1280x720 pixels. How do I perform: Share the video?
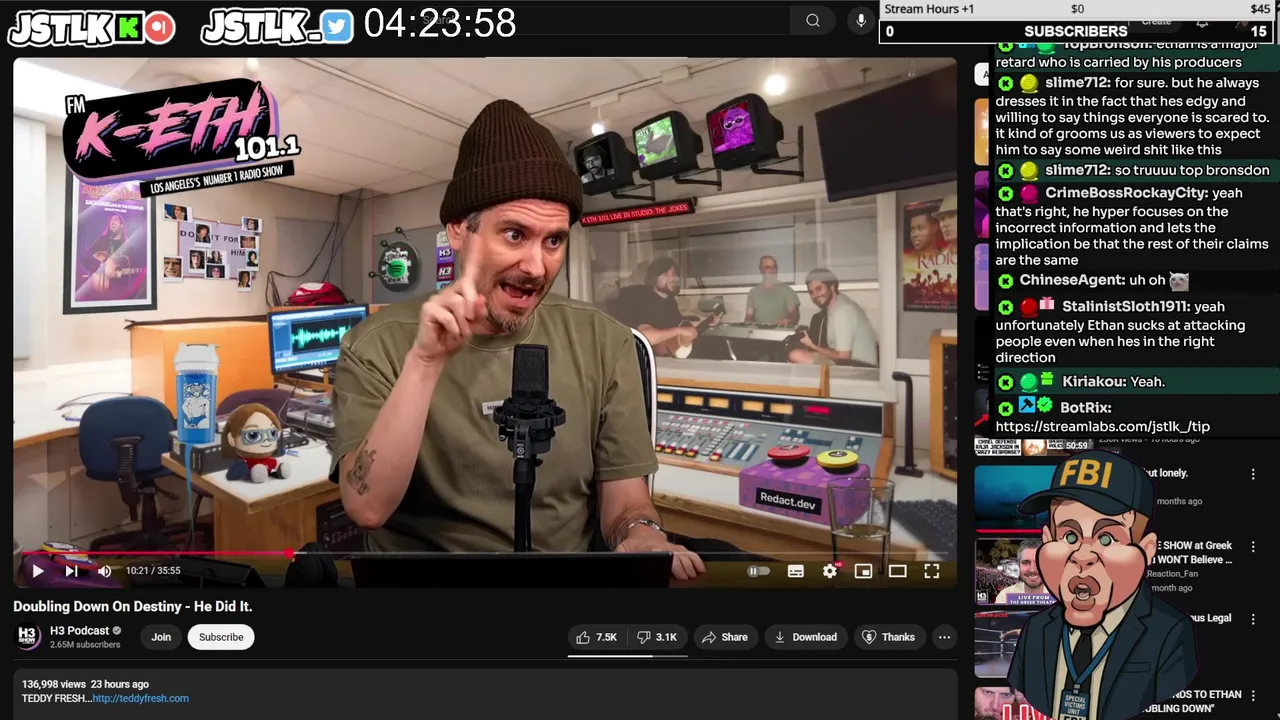click(725, 637)
